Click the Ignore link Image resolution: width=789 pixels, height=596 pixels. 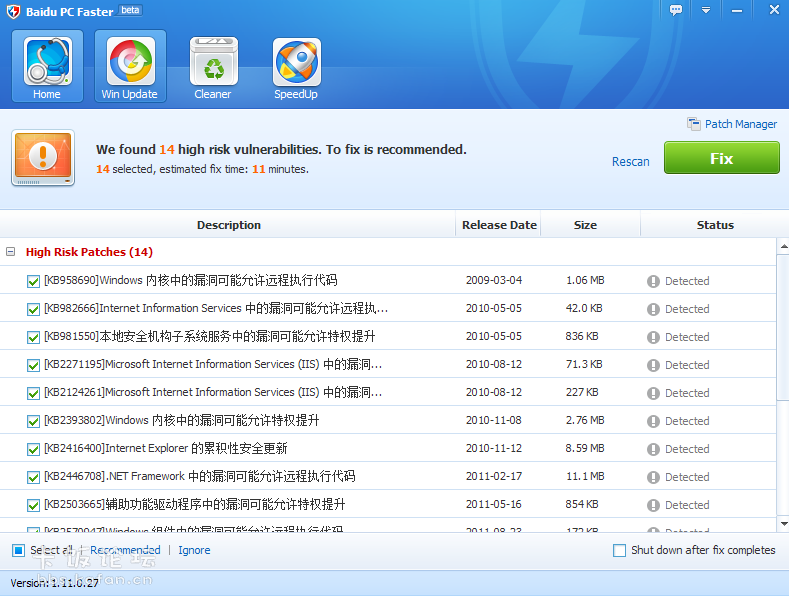(x=194, y=550)
